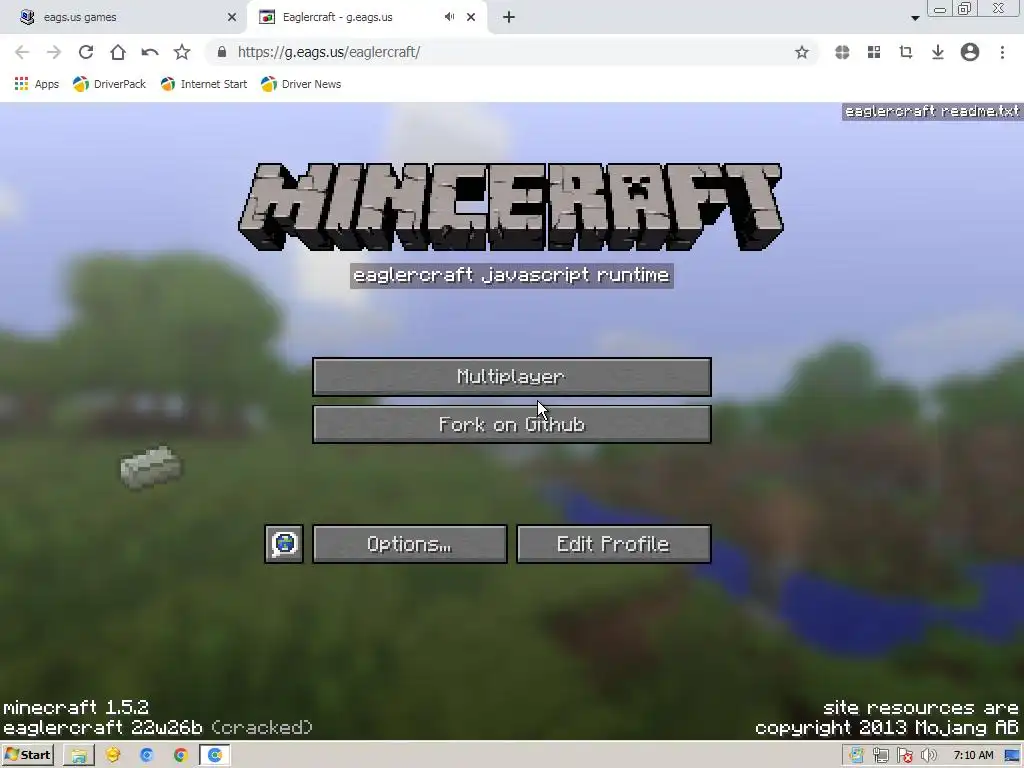
Task: Open Fork on Github button
Action: click(x=511, y=424)
